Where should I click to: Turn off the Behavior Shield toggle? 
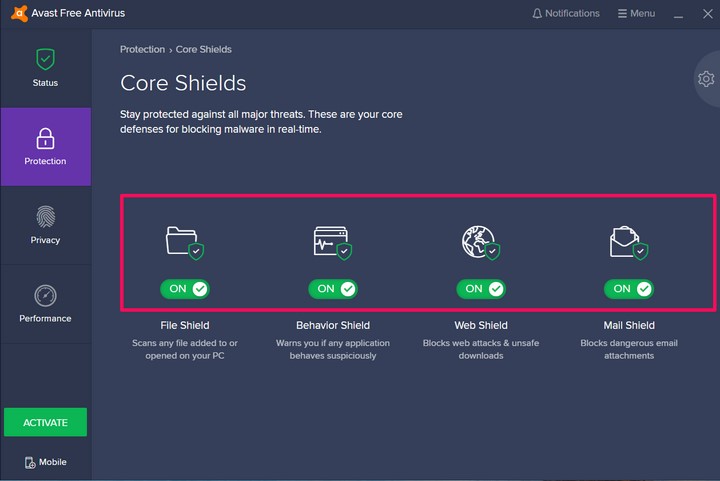pyautogui.click(x=333, y=289)
